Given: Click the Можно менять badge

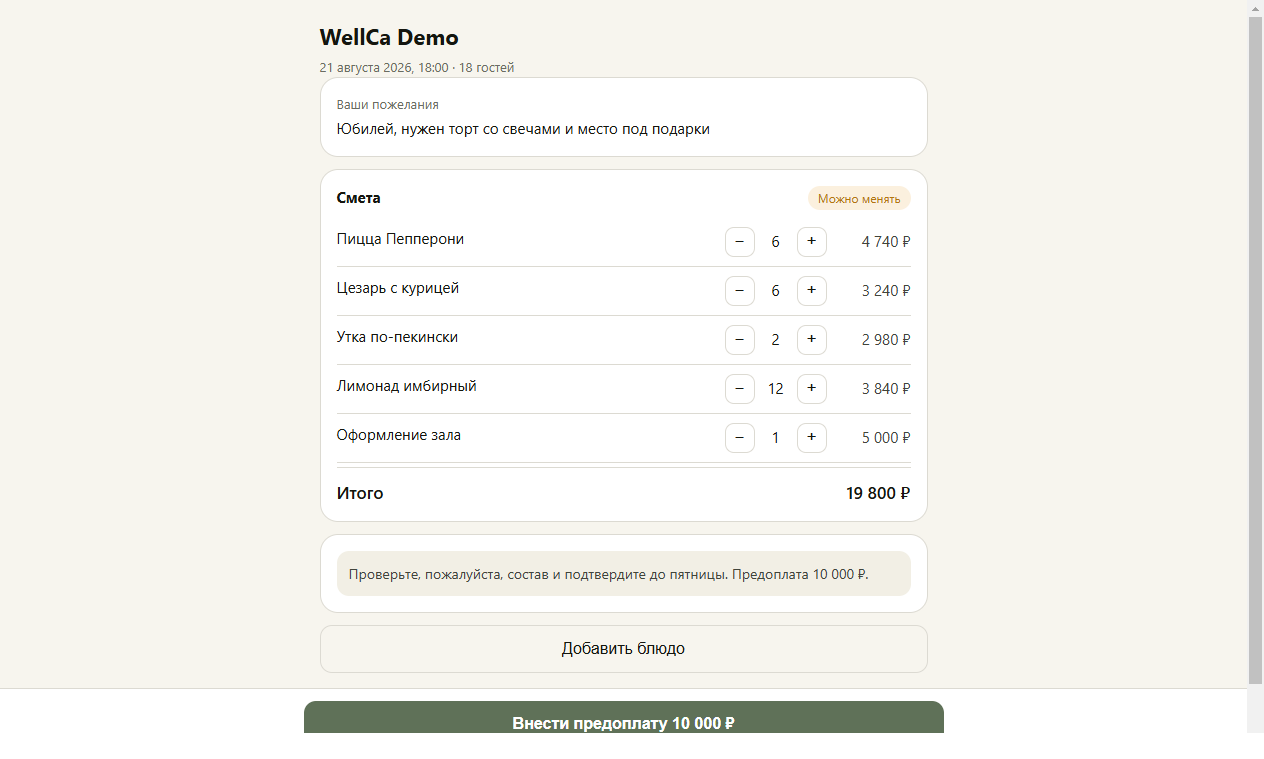Looking at the screenshot, I should (859, 199).
